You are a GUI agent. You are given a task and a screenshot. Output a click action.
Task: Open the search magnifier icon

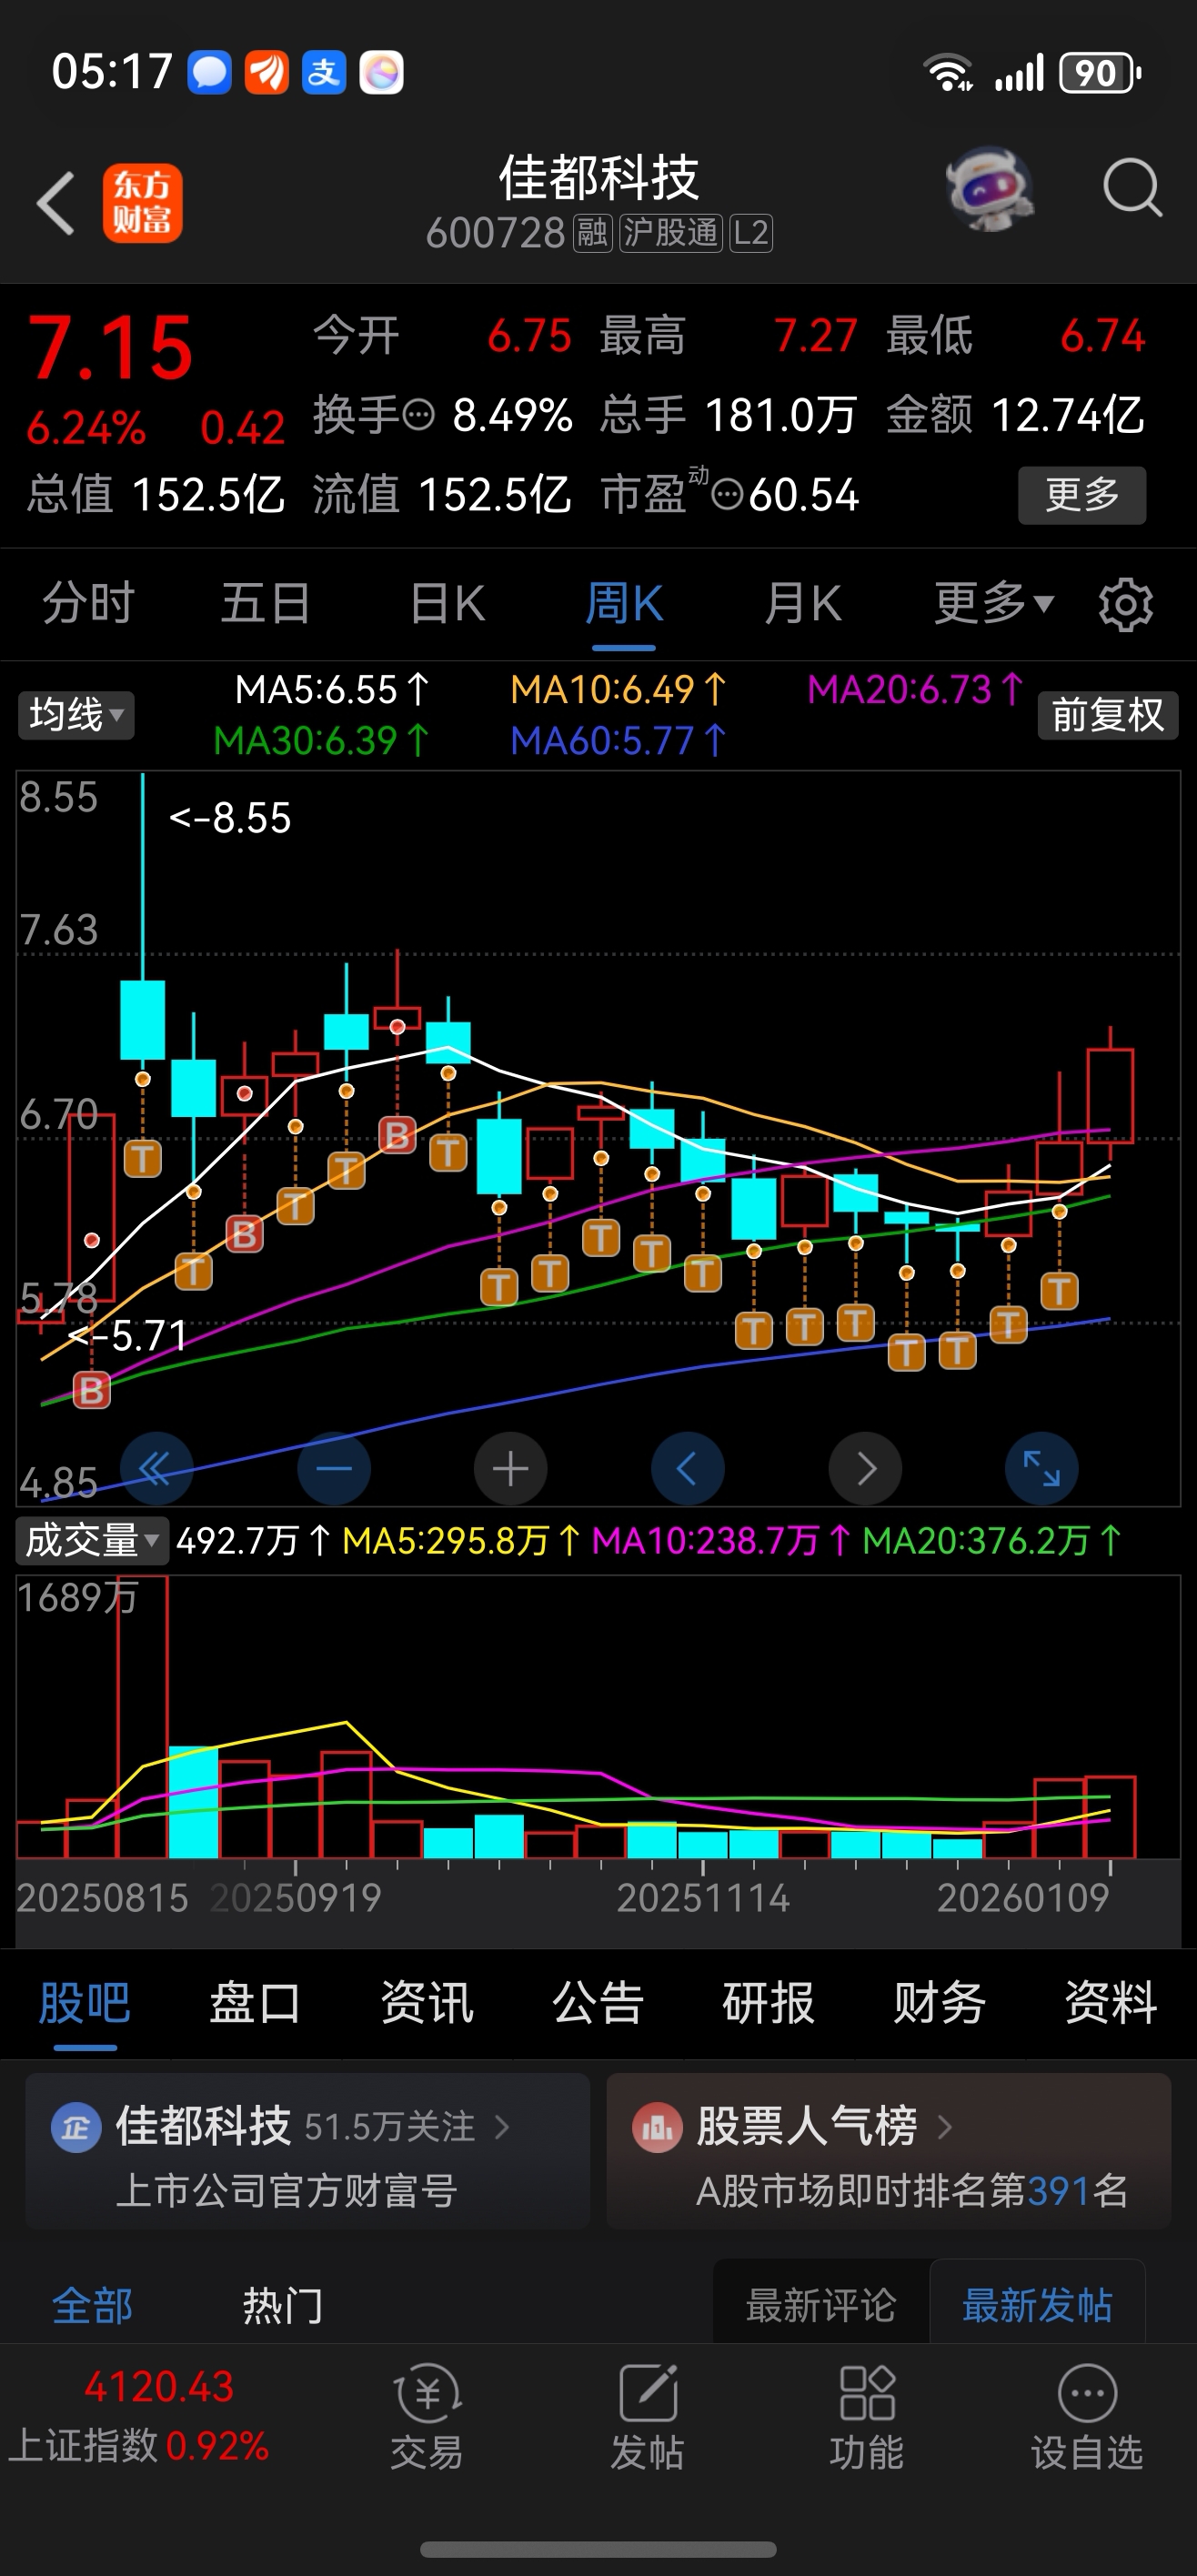point(1132,188)
